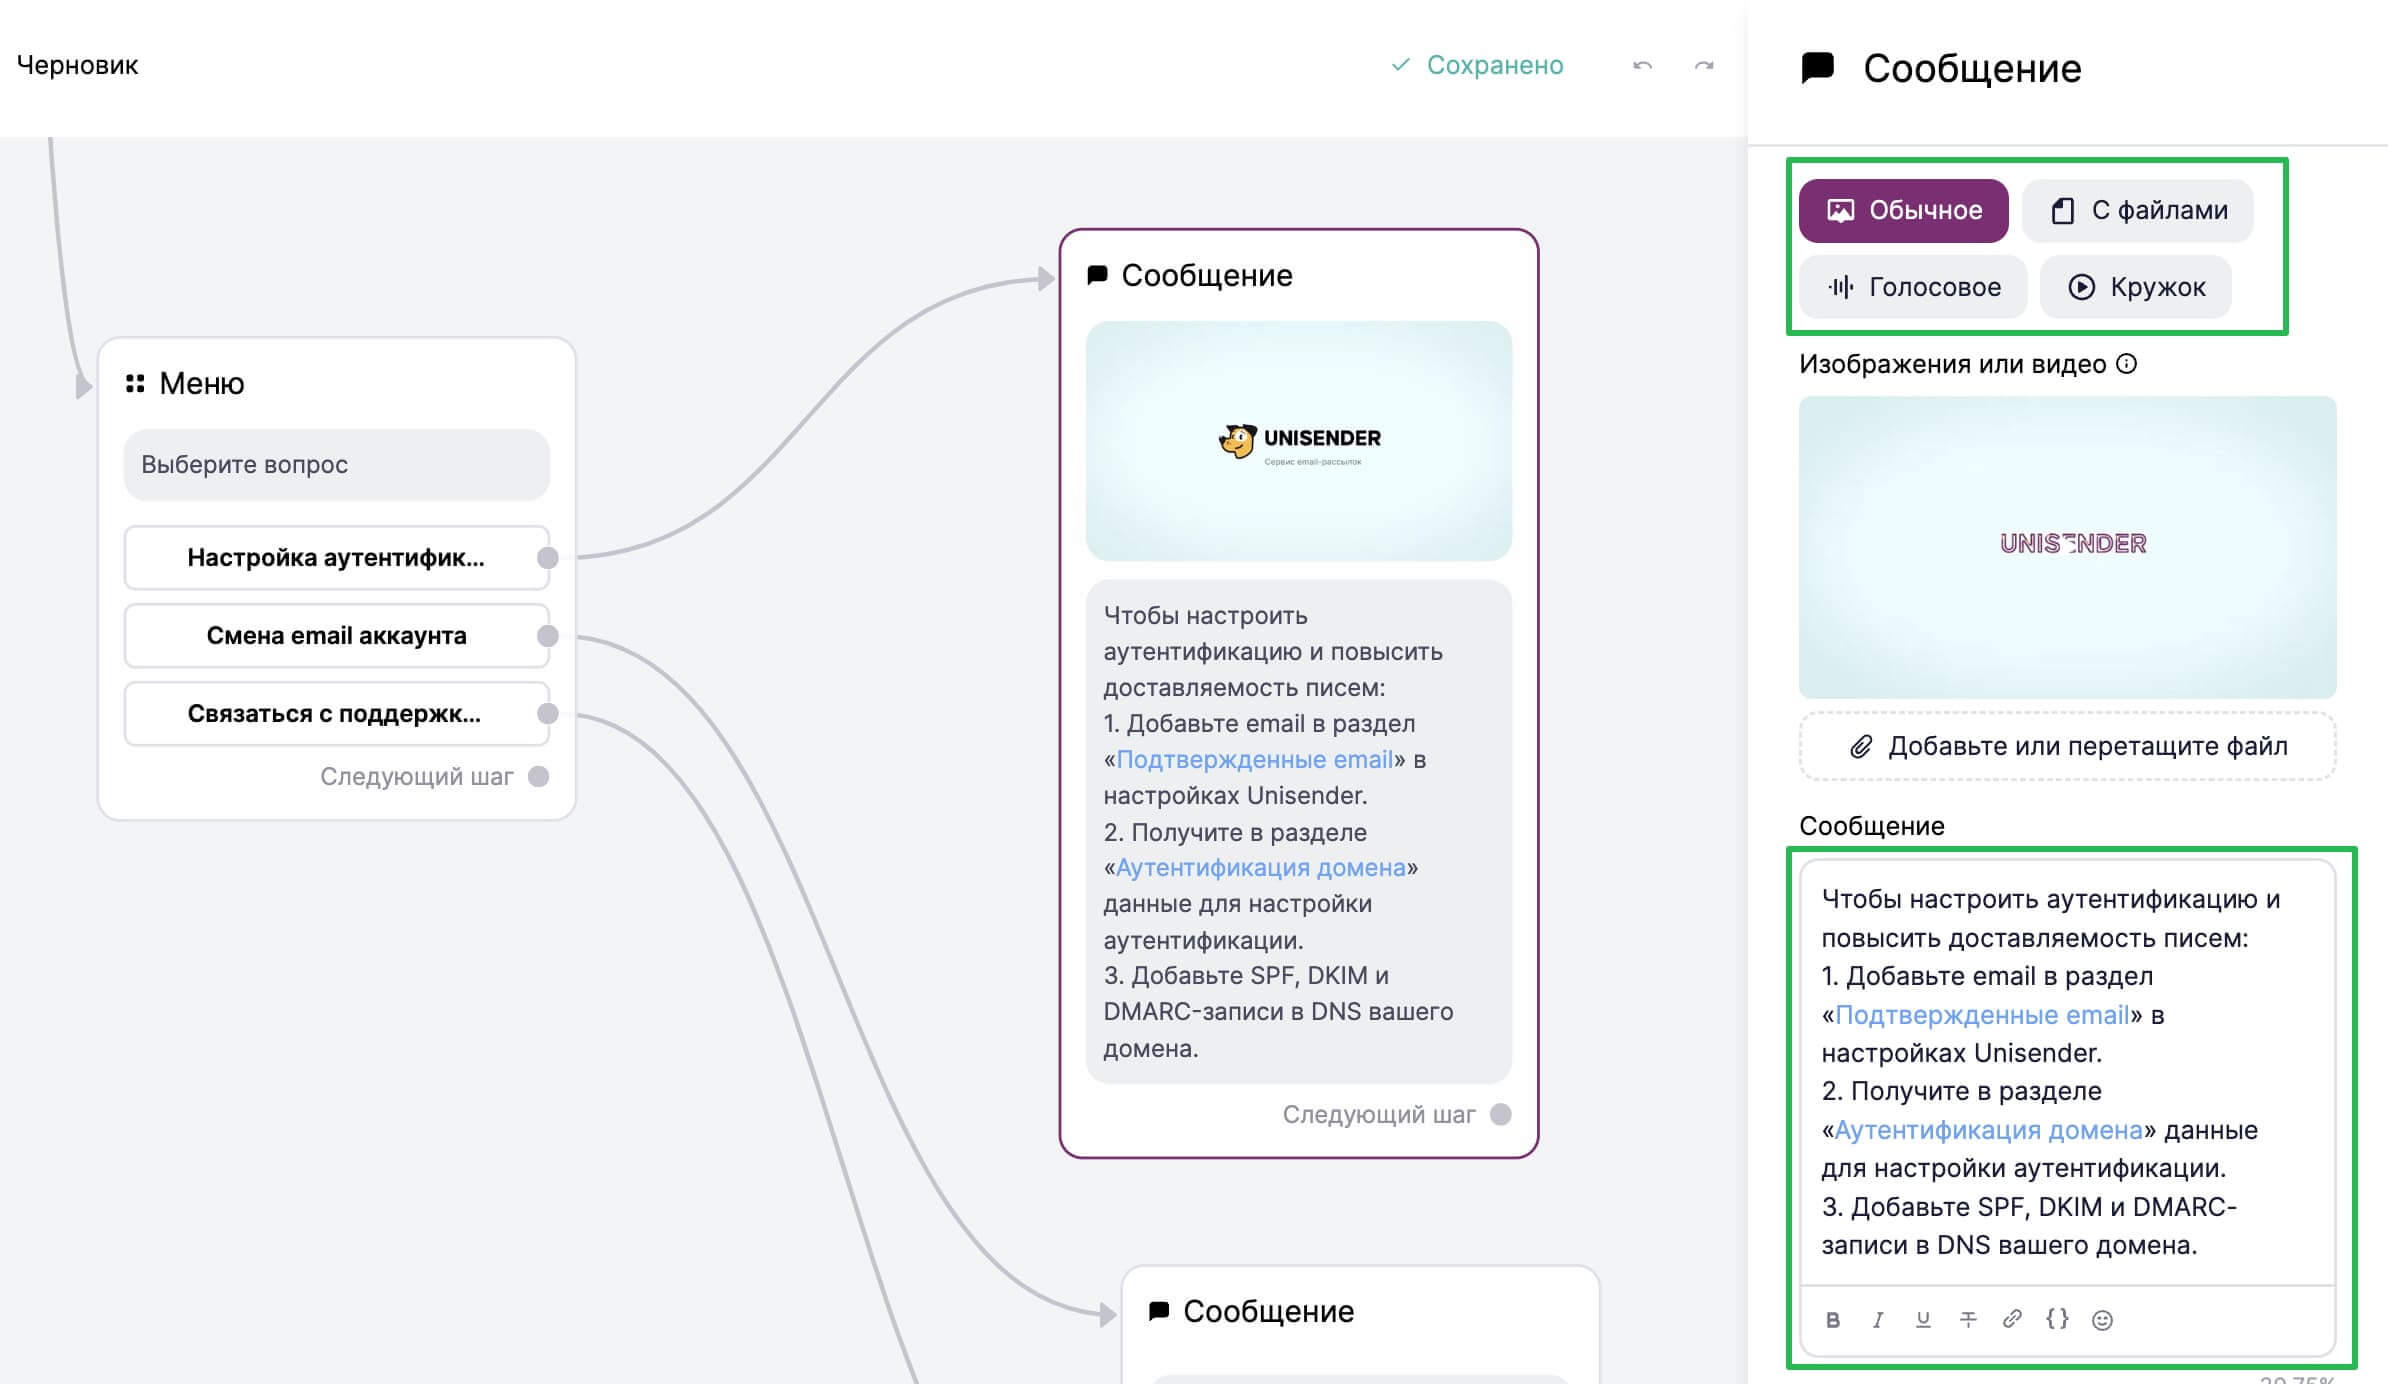Apply strikethrough formatting in message editor
This screenshot has height=1384, width=2388.
tap(1968, 1320)
